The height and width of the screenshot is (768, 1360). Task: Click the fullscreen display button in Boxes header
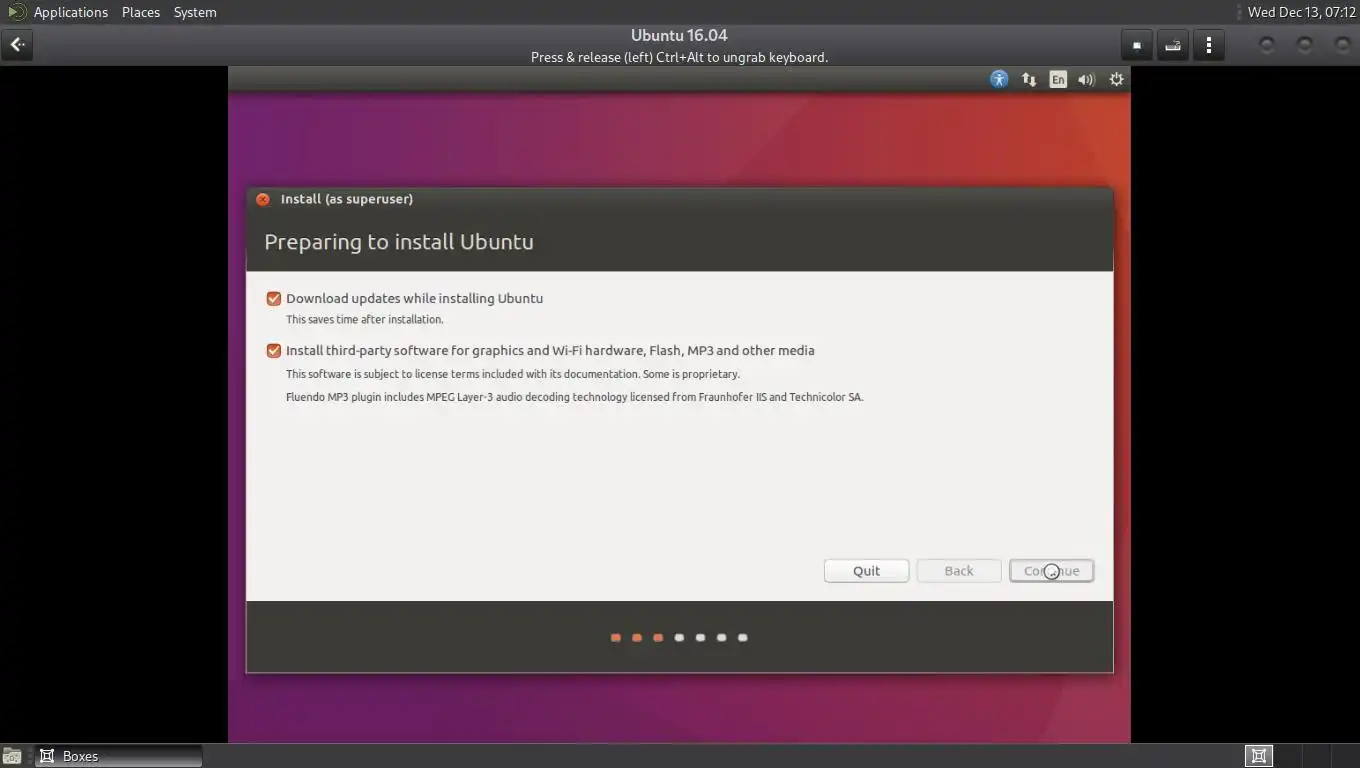[1137, 45]
